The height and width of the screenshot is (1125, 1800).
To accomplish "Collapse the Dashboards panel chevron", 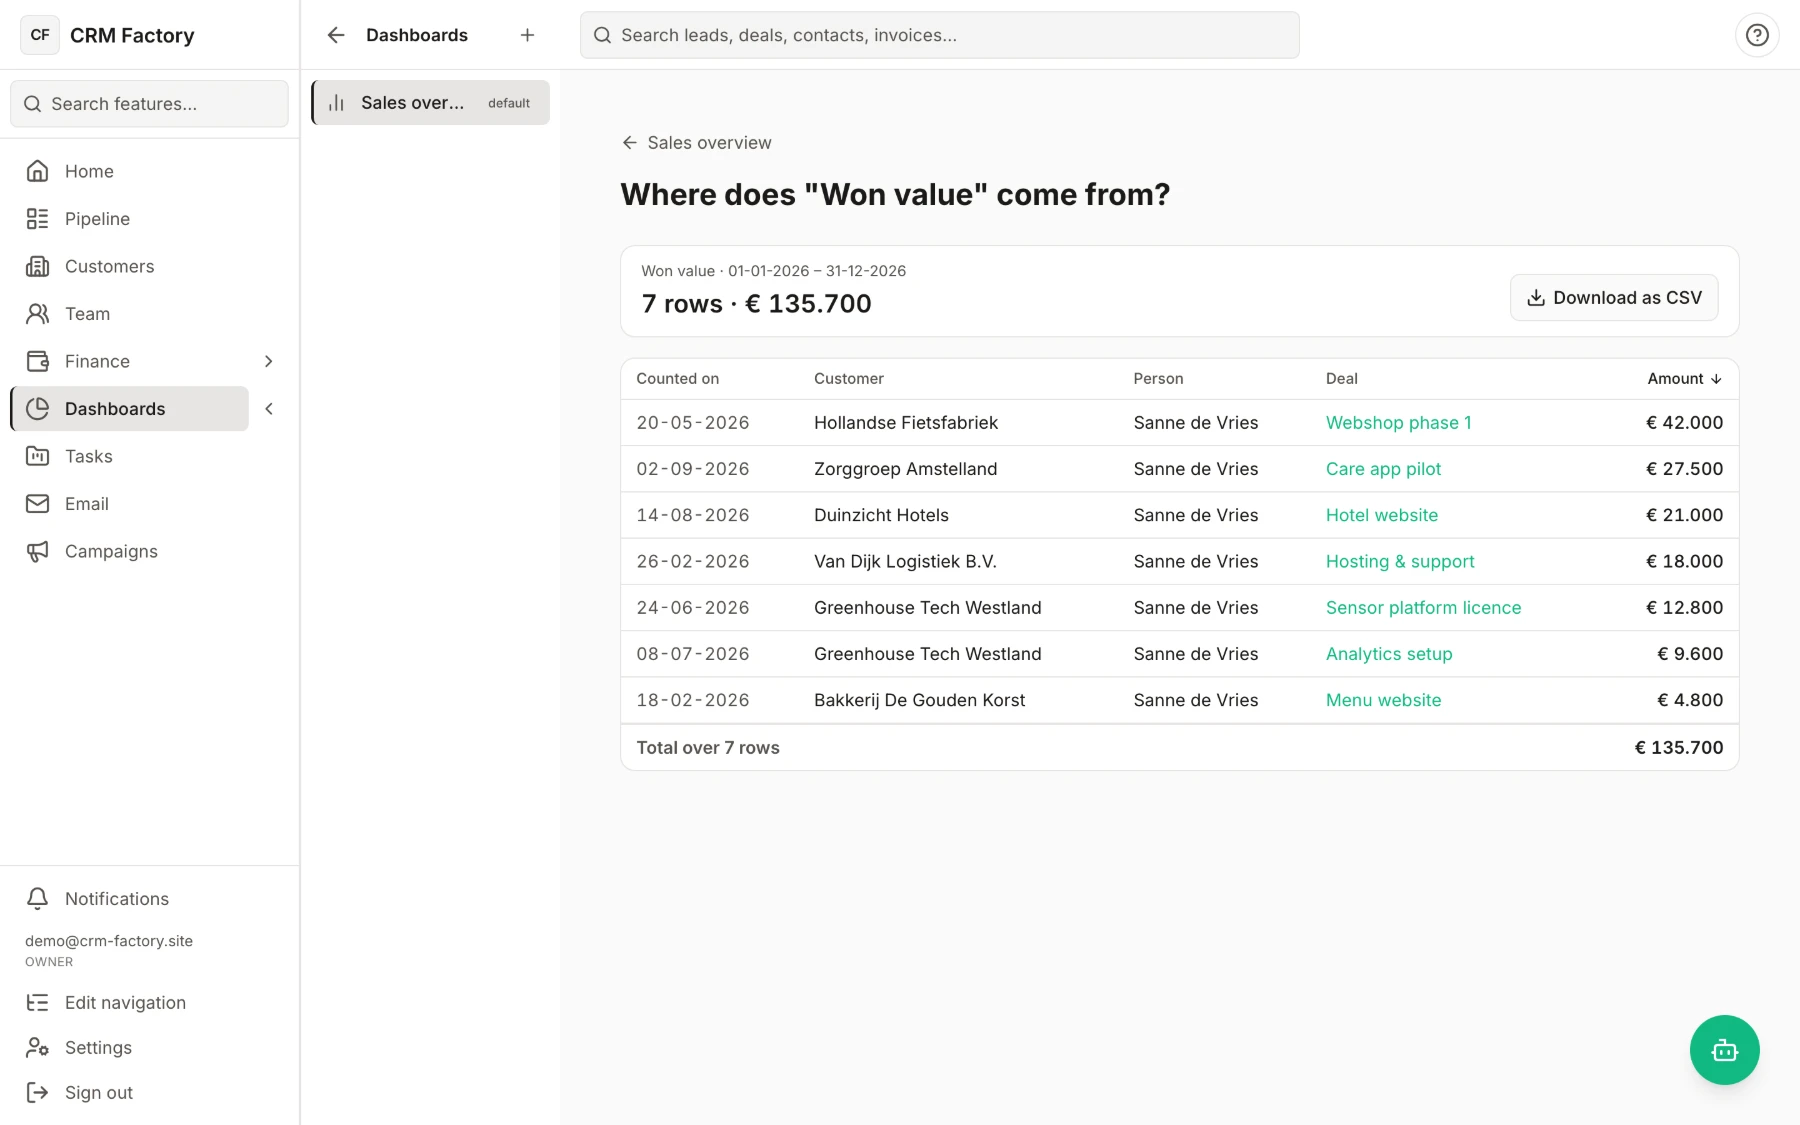I will click(269, 409).
